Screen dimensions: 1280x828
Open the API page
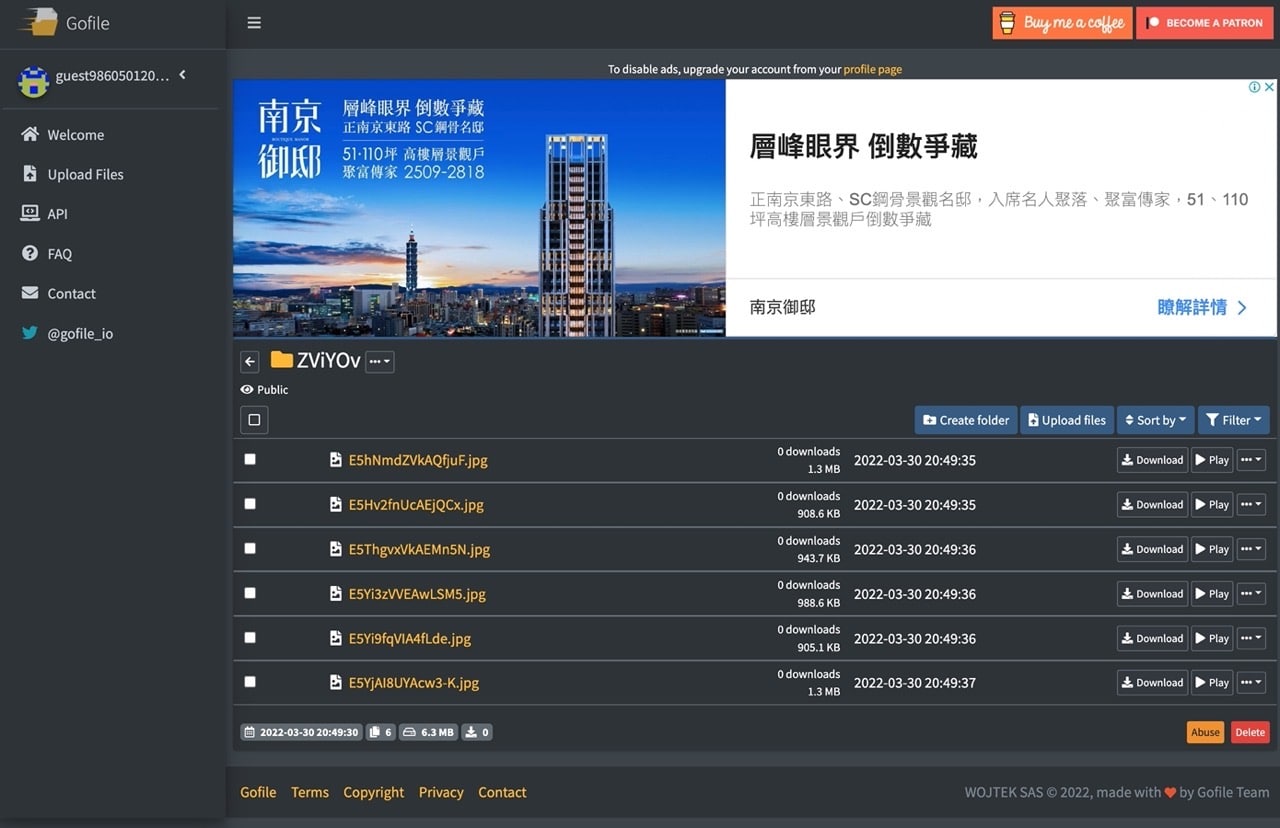[x=57, y=214]
